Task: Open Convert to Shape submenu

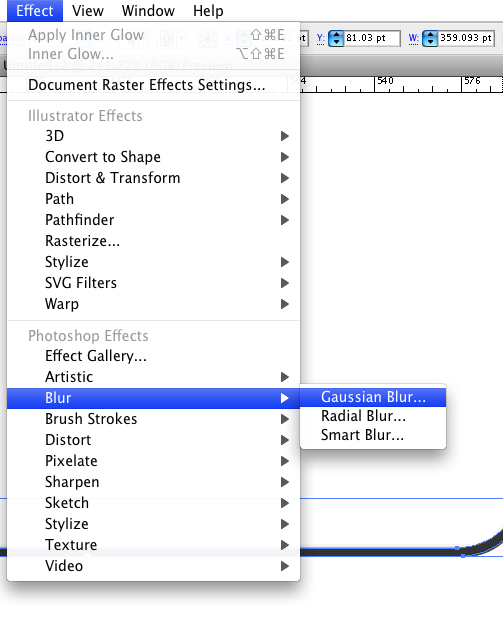Action: click(153, 157)
